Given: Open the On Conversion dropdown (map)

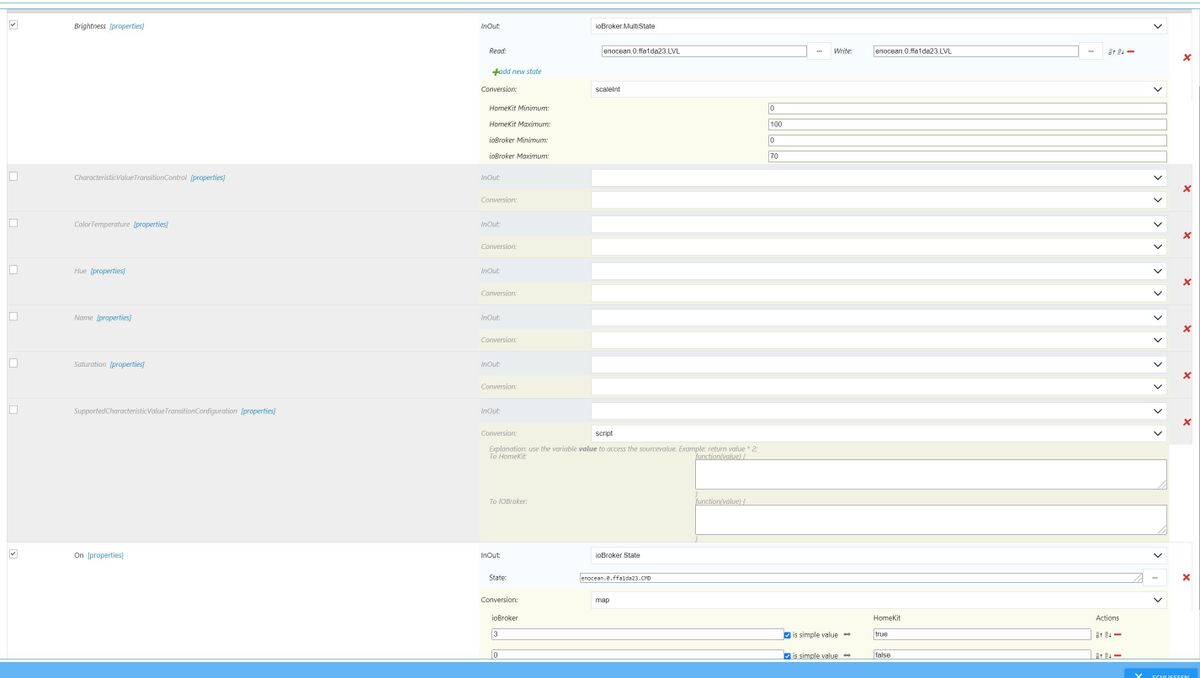Looking at the screenshot, I should (x=879, y=600).
